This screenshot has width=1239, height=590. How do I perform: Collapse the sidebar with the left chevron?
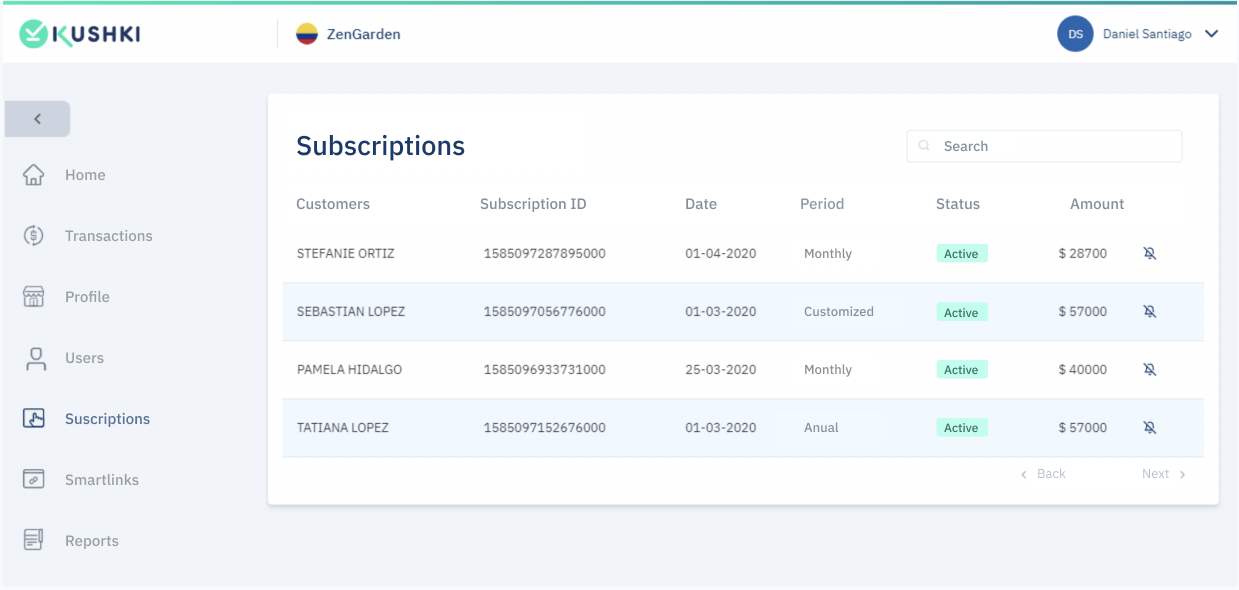tap(37, 118)
